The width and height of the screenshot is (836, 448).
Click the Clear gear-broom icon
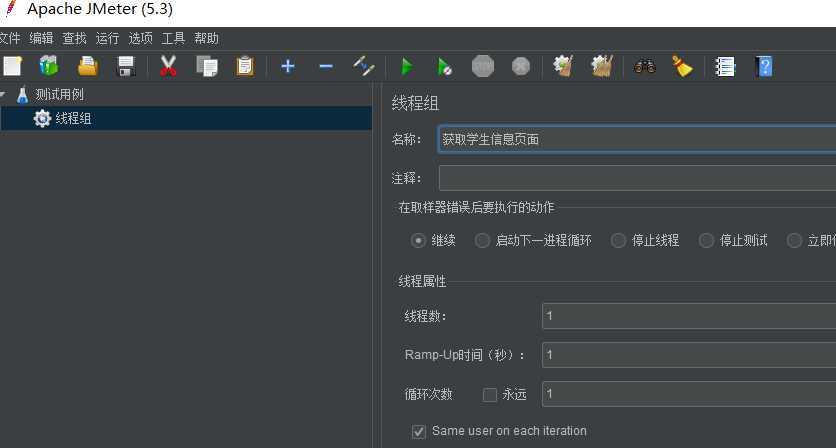tap(563, 67)
